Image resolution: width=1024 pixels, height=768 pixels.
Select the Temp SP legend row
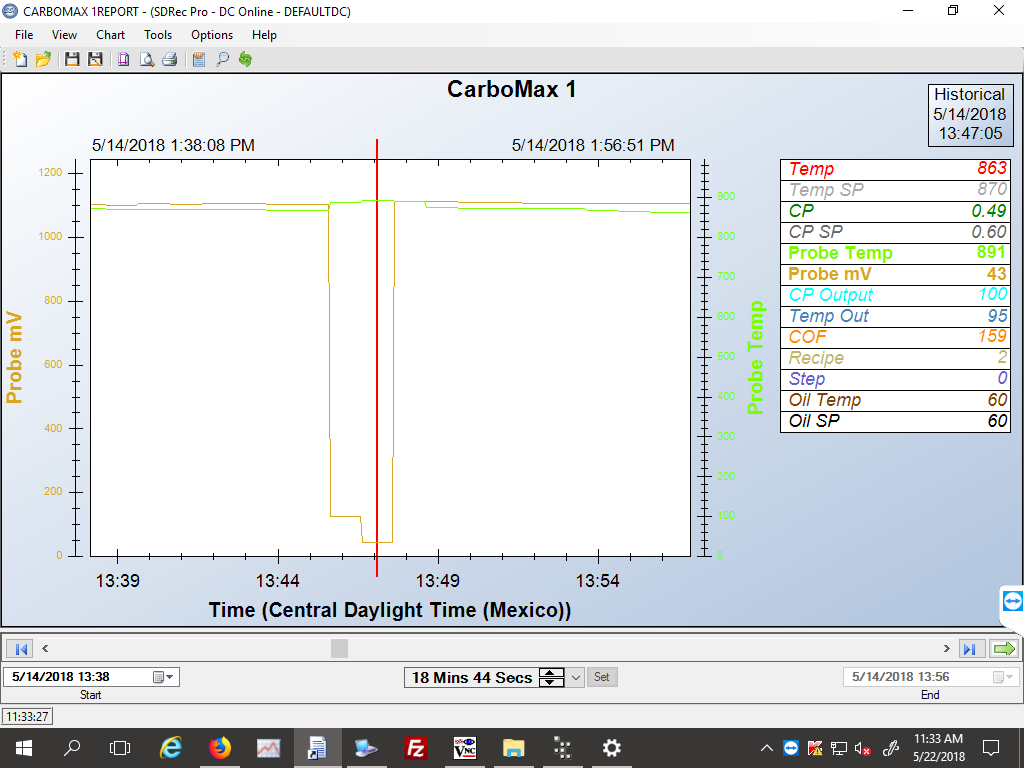895,190
